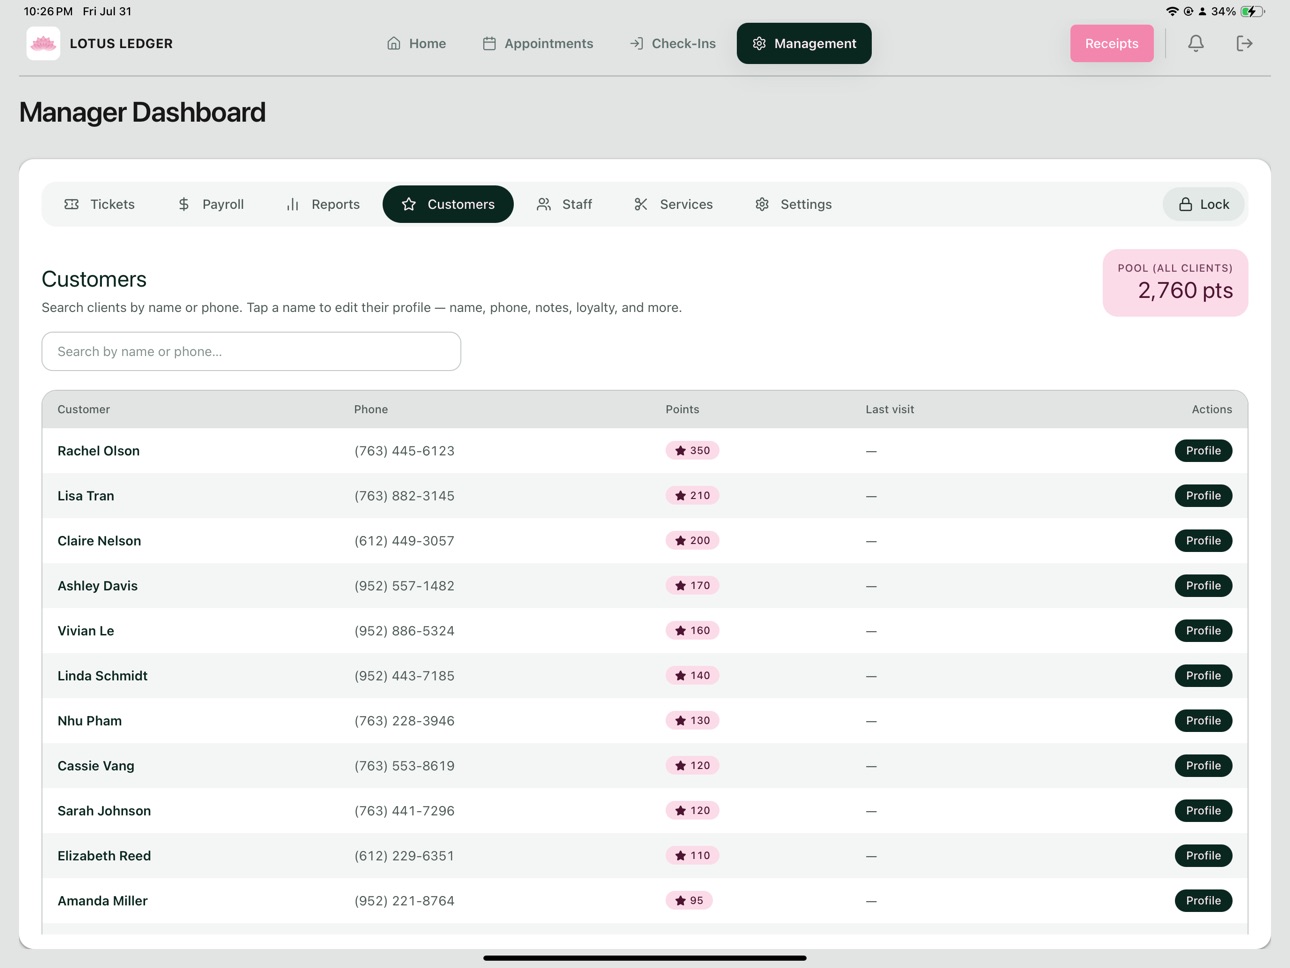Click the 350 points star badge
The width and height of the screenshot is (1290, 968).
692,451
